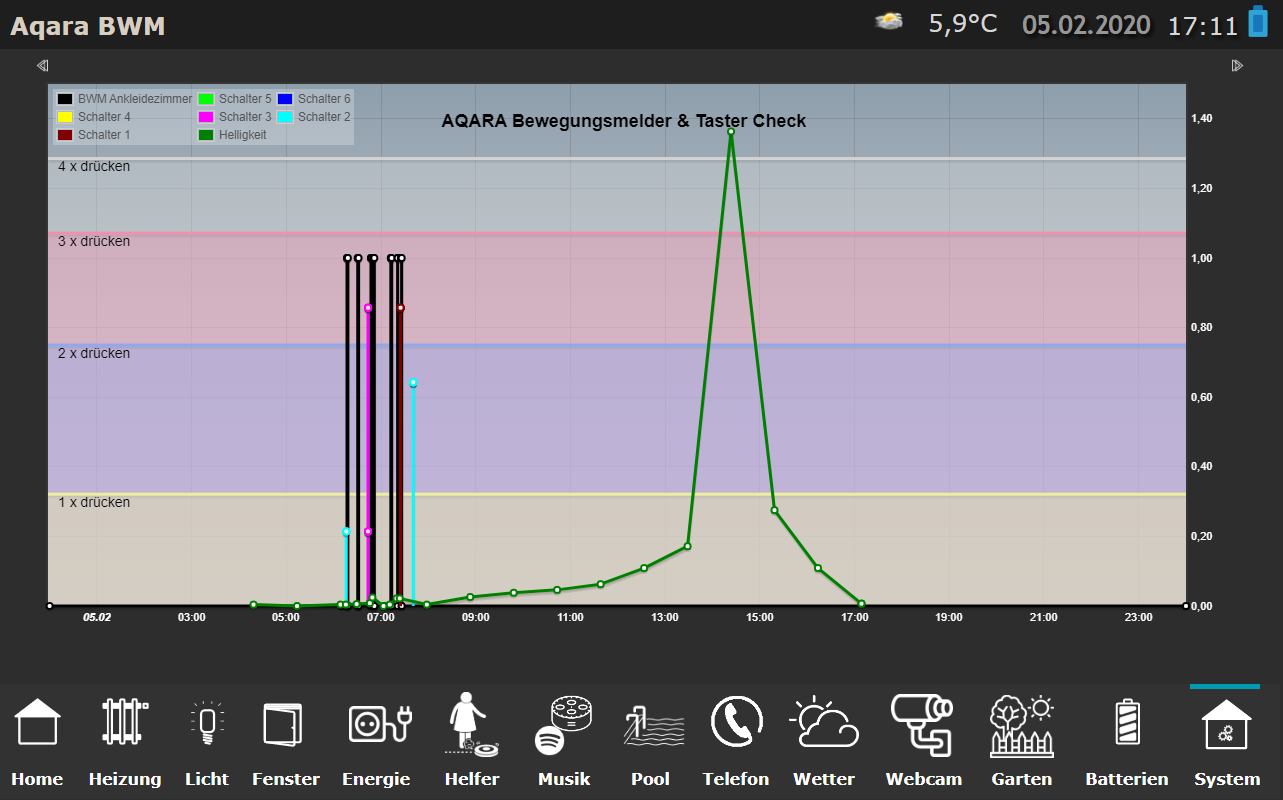1283x800 pixels.
Task: Click the blue battery status icon in header
Action: 1257,22
